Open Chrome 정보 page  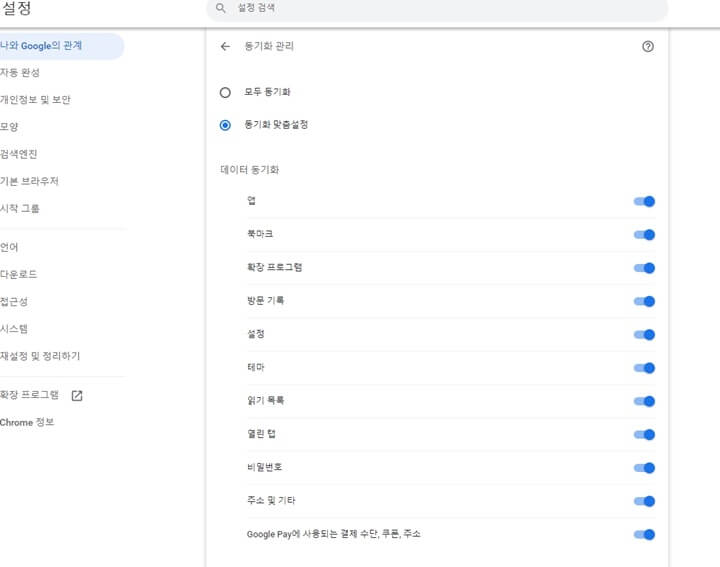point(27,422)
